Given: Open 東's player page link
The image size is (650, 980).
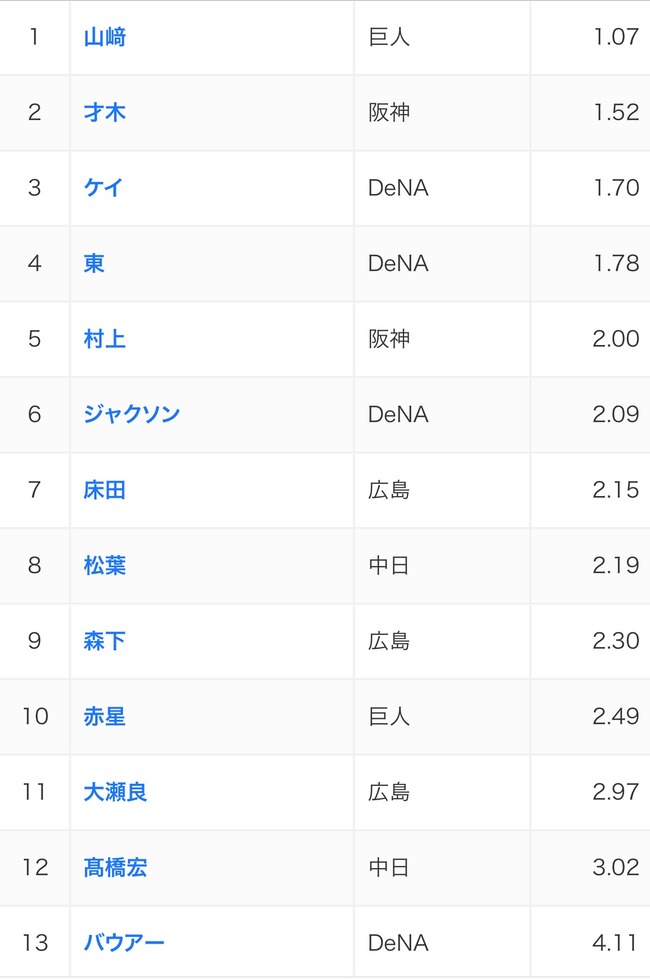Looking at the screenshot, I should click(x=94, y=263).
